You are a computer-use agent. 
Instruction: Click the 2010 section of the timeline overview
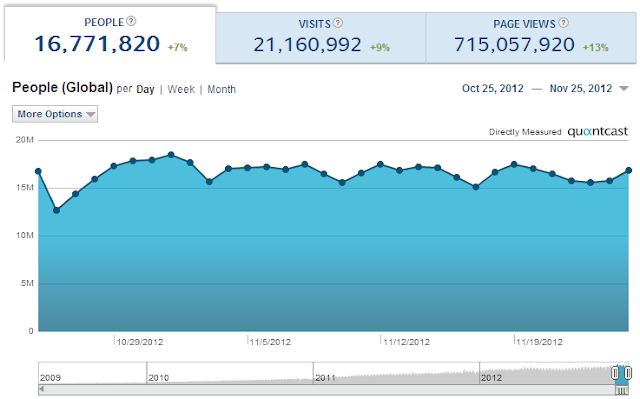(230, 373)
